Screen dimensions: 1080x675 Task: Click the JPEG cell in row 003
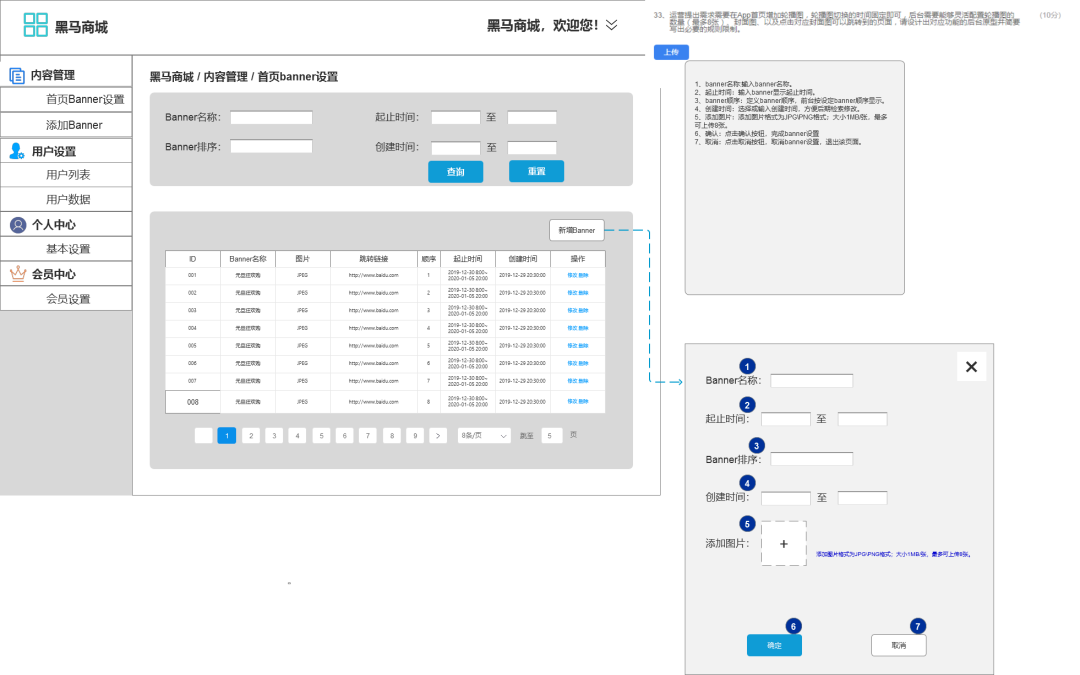pos(302,311)
